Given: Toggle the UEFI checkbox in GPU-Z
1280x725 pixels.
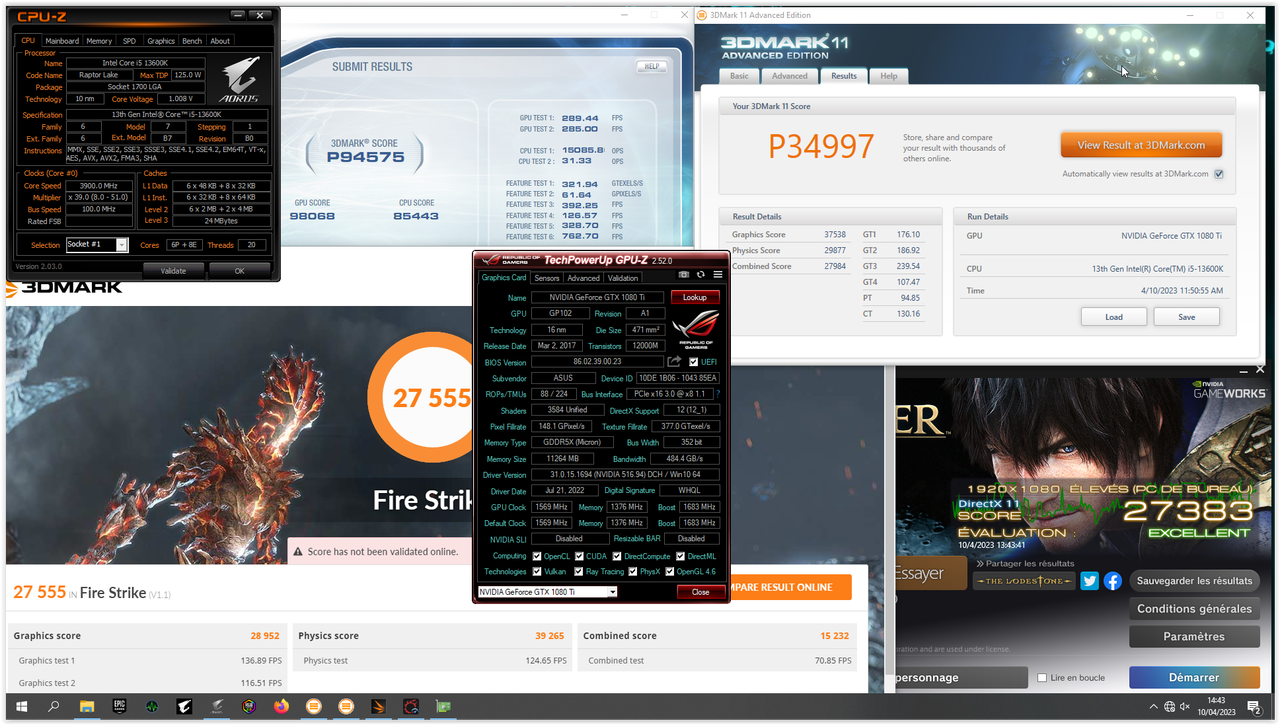Looking at the screenshot, I should [693, 362].
